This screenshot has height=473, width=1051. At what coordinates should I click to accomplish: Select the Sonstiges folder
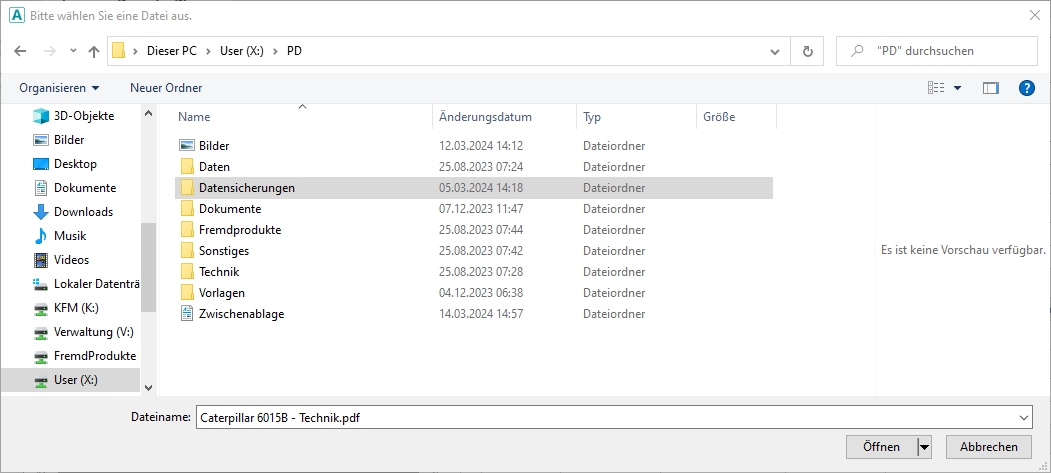point(224,251)
